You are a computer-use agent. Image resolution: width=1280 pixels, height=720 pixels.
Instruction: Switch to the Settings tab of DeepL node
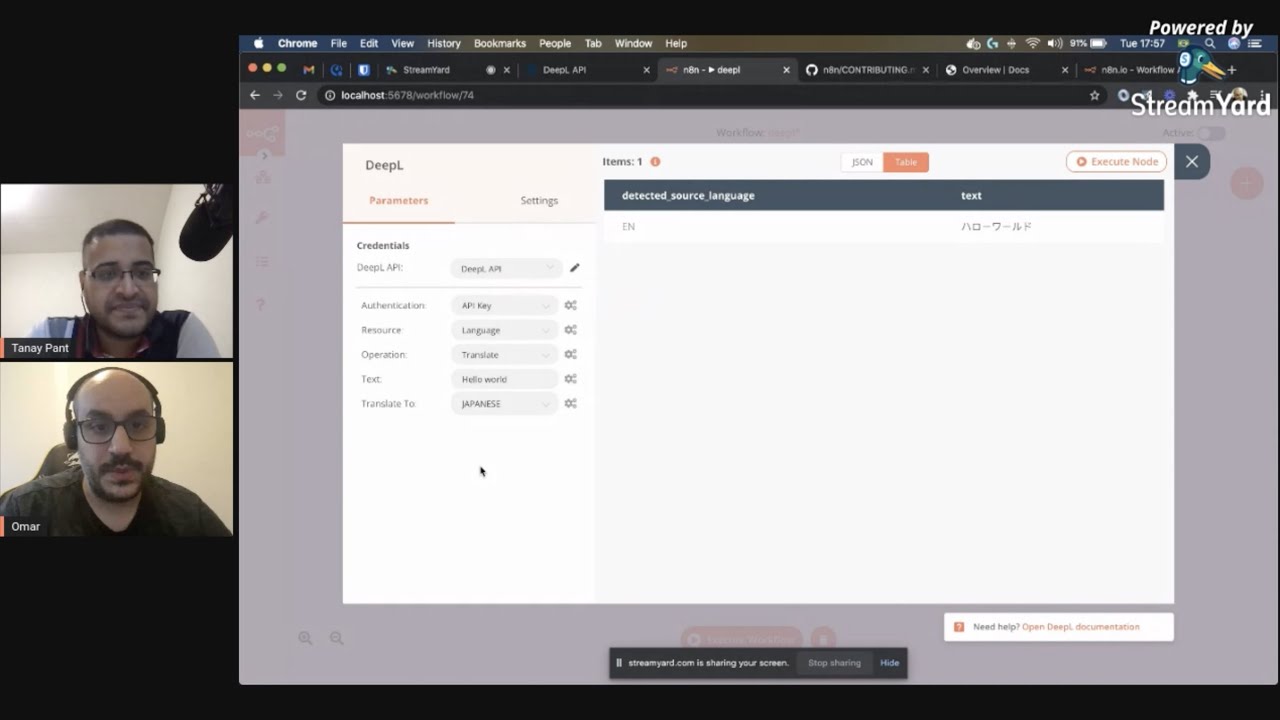click(x=539, y=200)
